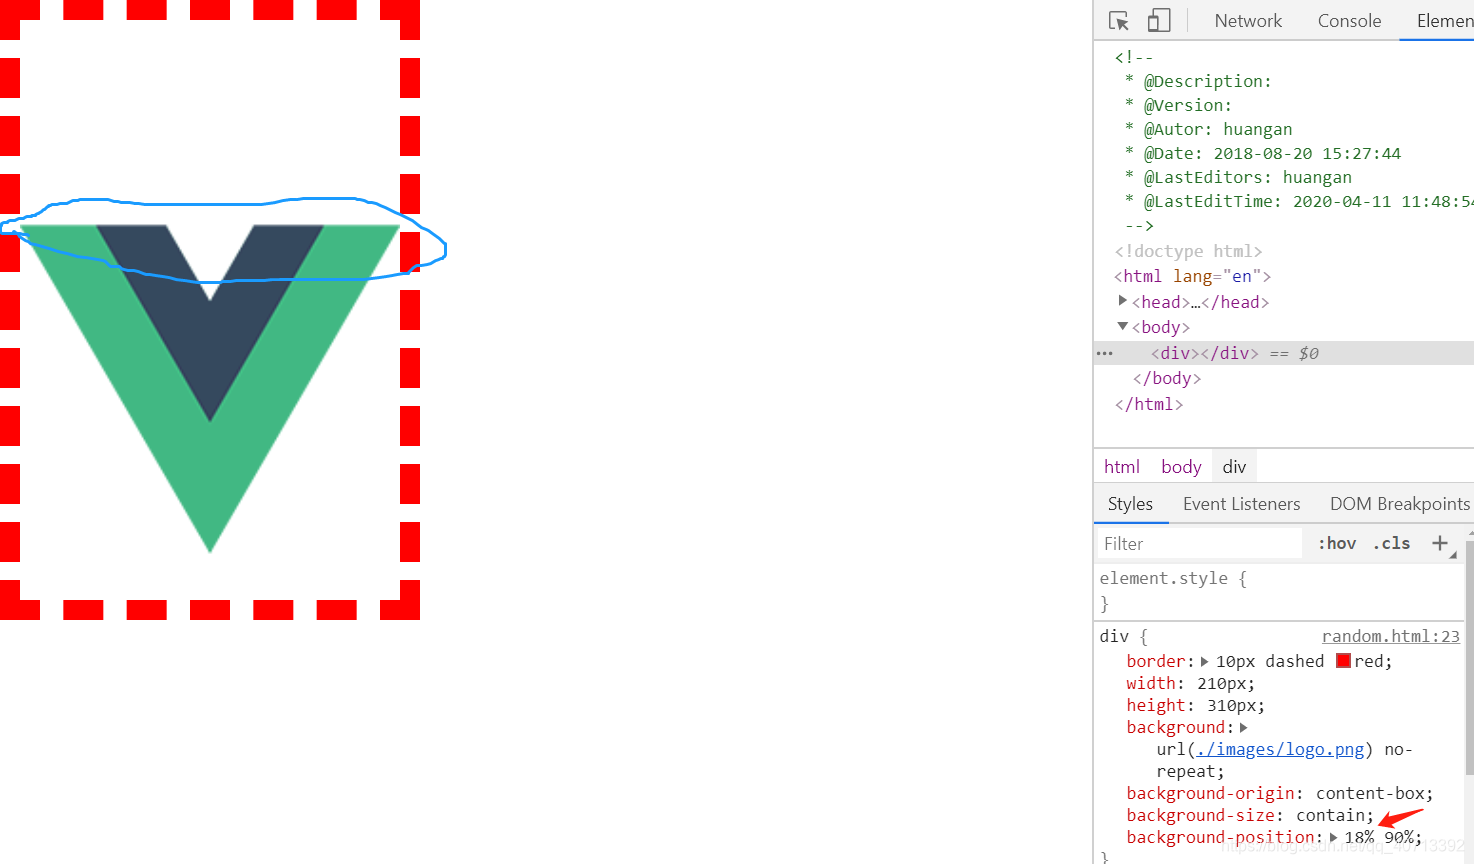Click the closing html tag line
The height and width of the screenshot is (864, 1474).
pyautogui.click(x=1148, y=404)
